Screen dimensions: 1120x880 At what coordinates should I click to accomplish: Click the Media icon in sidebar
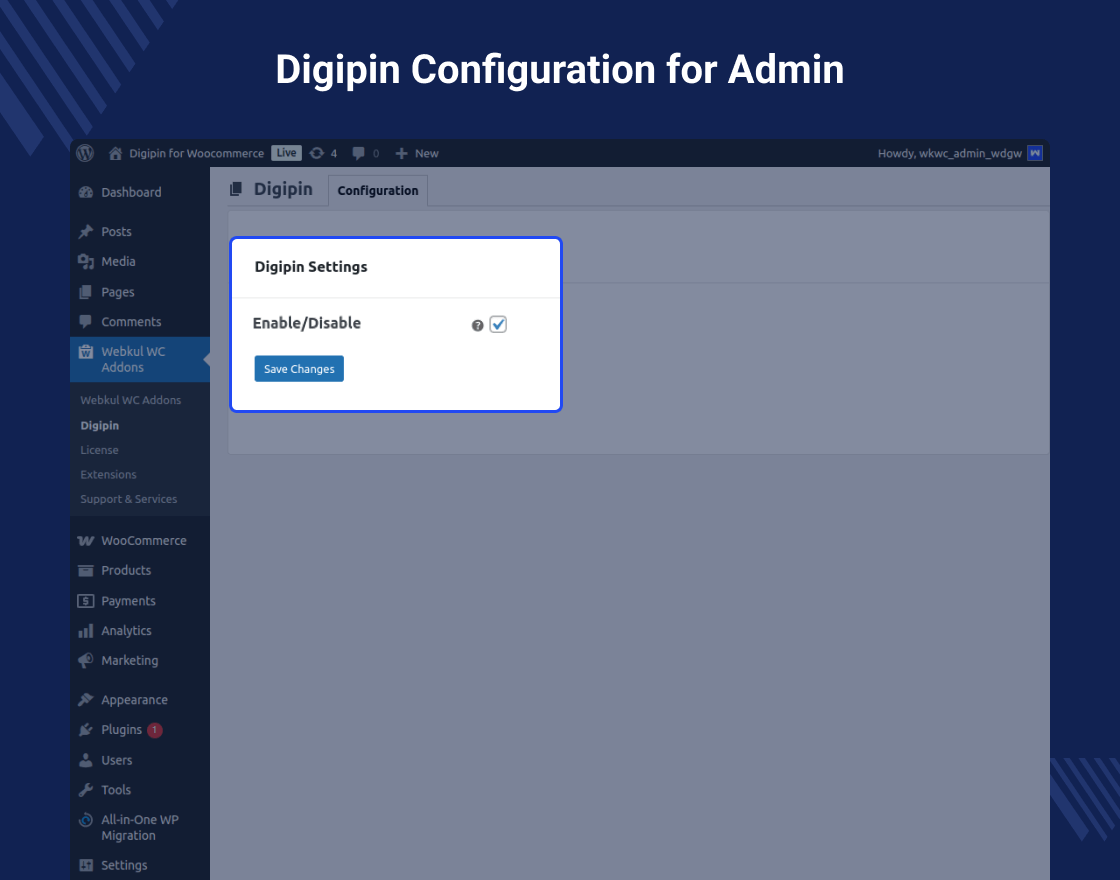(x=86, y=261)
